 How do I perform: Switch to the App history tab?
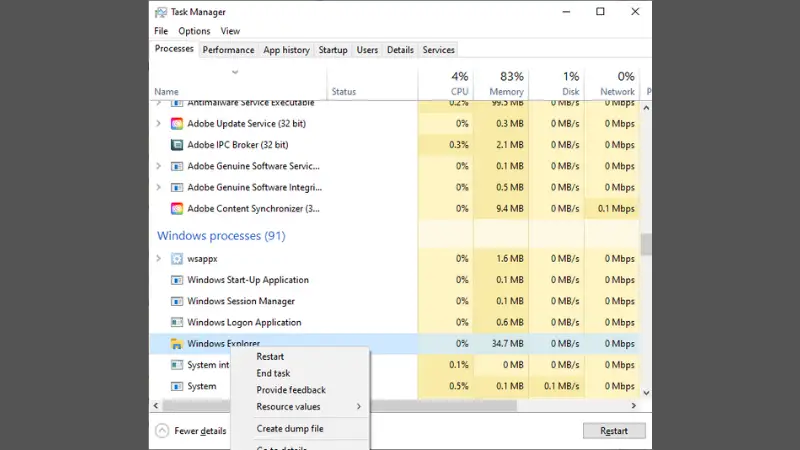click(286, 50)
